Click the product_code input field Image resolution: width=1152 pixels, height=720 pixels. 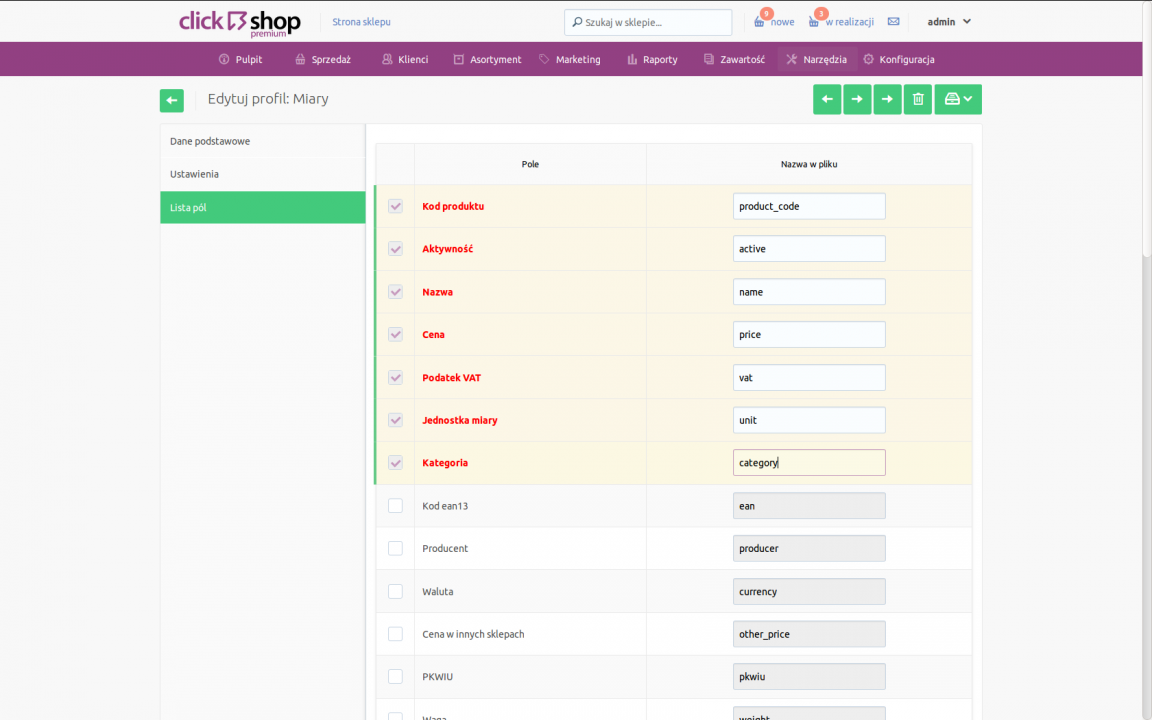[x=809, y=206]
